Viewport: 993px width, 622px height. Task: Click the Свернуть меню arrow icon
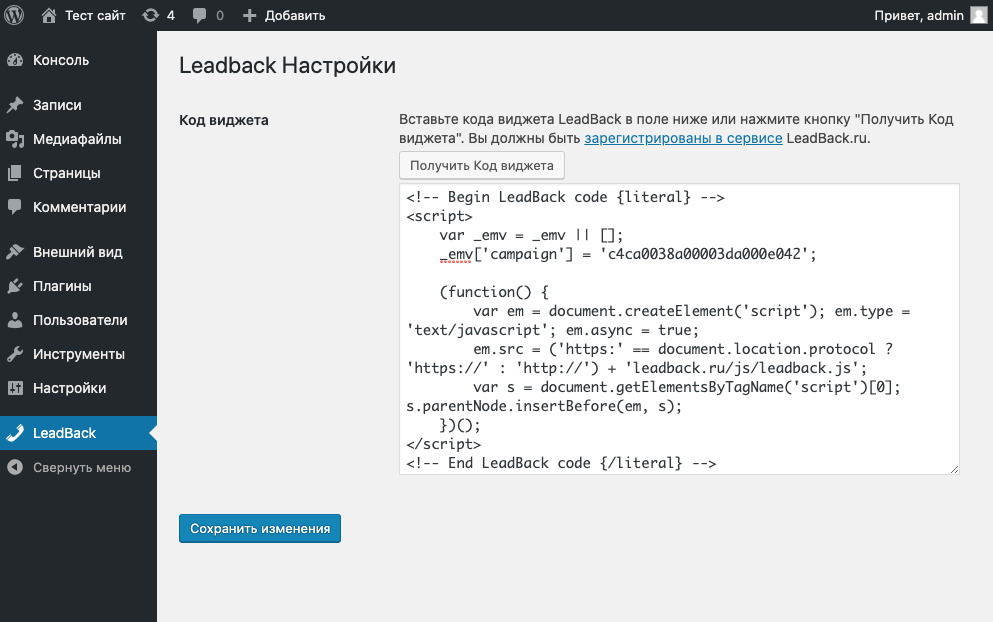point(15,467)
